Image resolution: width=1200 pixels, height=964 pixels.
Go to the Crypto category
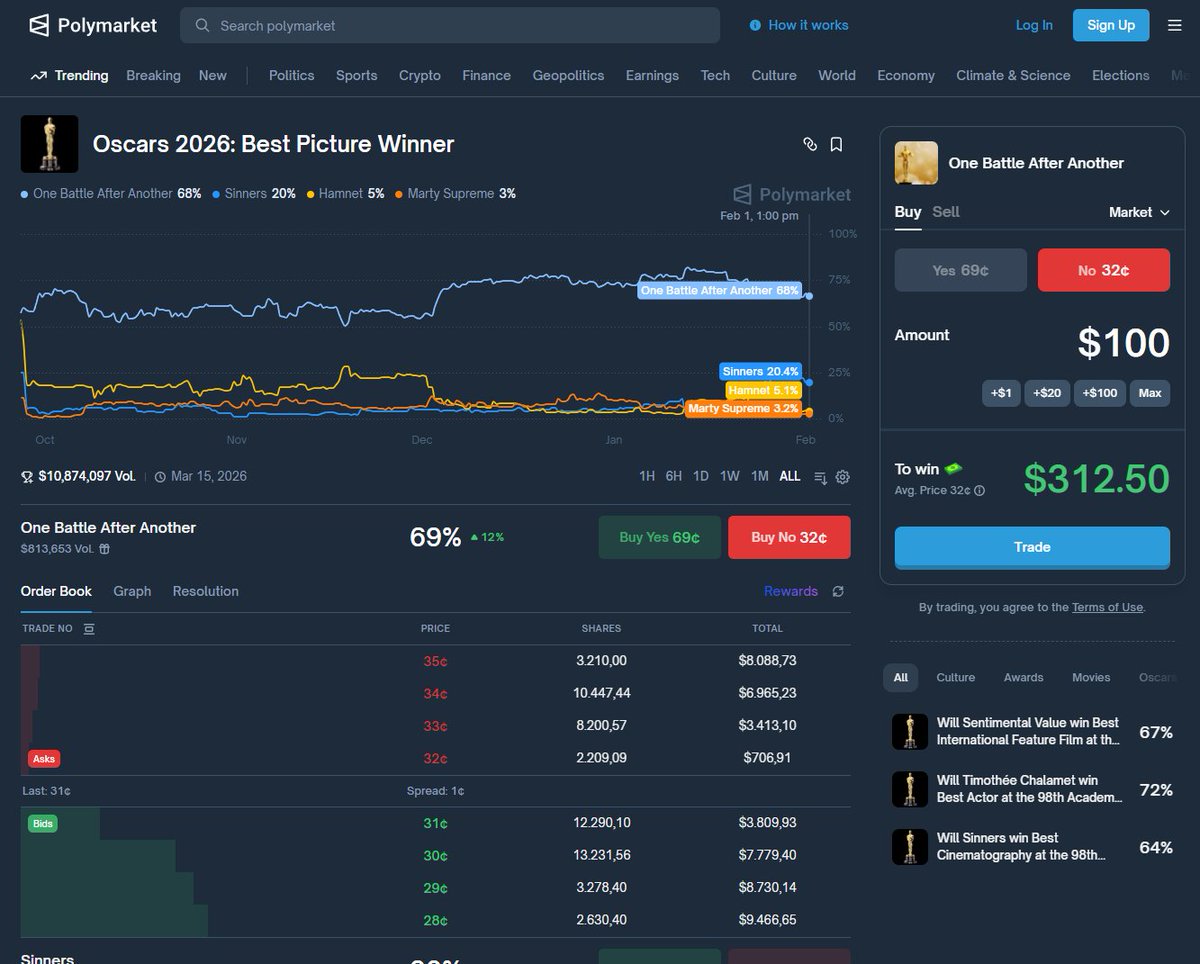click(420, 75)
